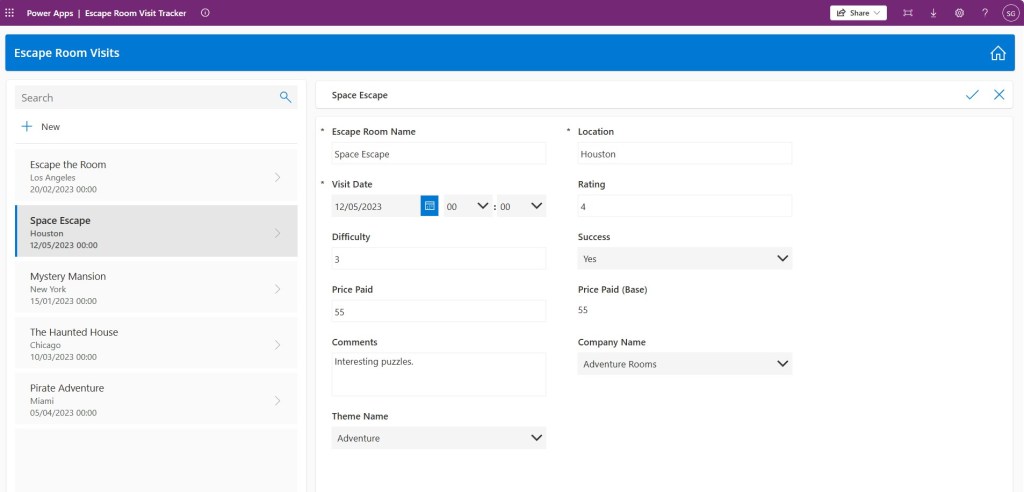Click into the Comments text box
The width and height of the screenshot is (1024, 492).
(x=438, y=374)
